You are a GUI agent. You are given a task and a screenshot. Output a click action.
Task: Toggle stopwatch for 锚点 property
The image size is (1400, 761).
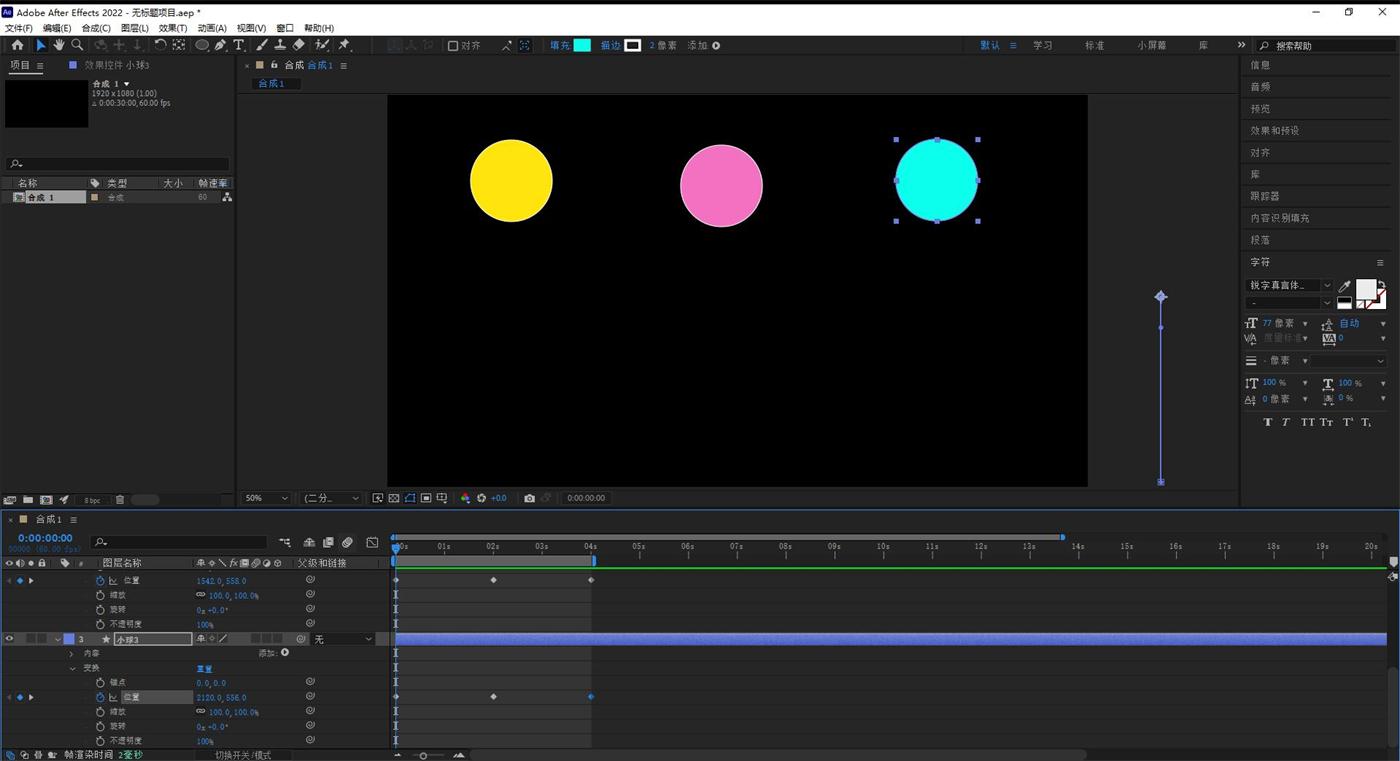click(100, 682)
